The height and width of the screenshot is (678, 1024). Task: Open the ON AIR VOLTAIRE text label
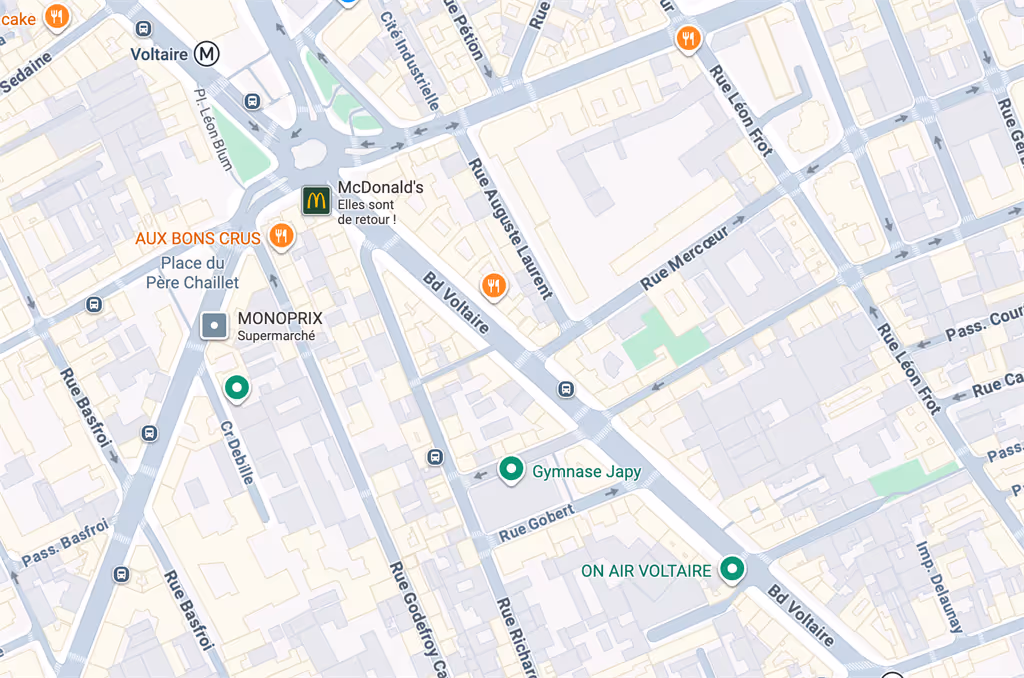tap(646, 571)
